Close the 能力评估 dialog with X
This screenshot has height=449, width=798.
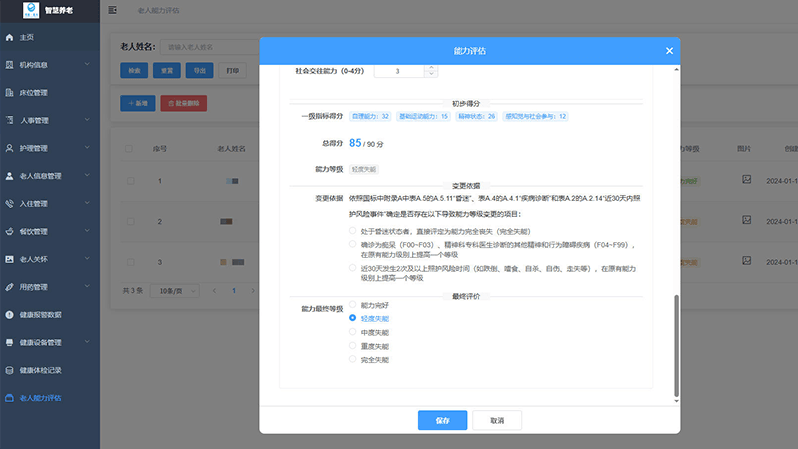tap(669, 50)
